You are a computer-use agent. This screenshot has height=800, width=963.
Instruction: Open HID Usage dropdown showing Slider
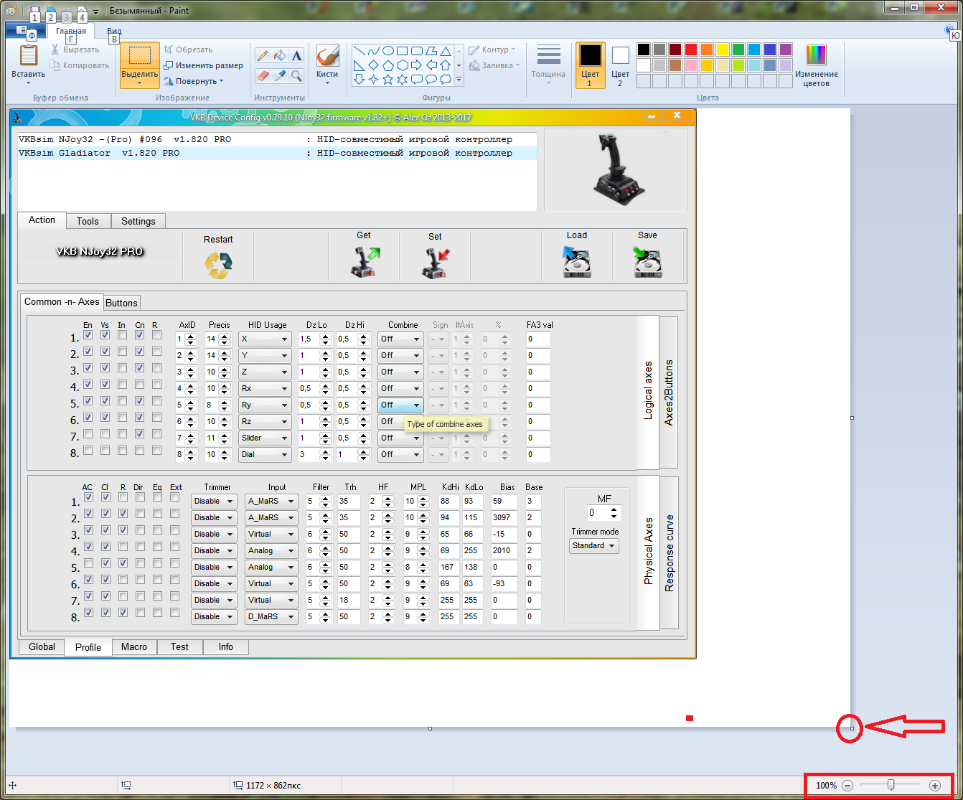(x=264, y=438)
